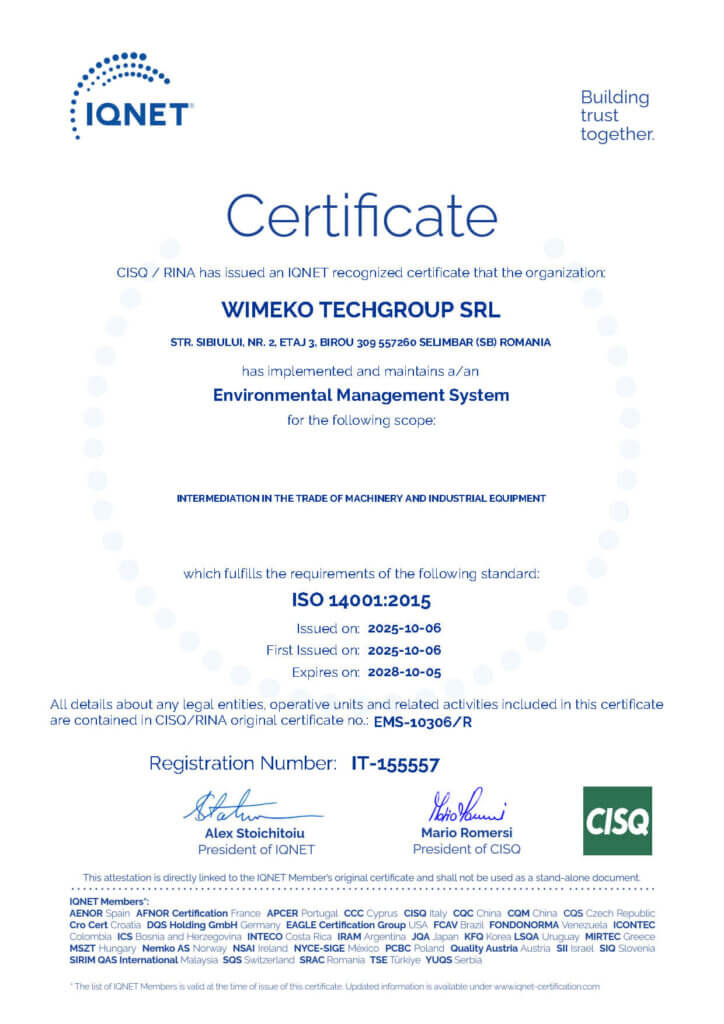Click the Mario Romersi signature
The height and width of the screenshot is (1024, 724).
(466, 806)
